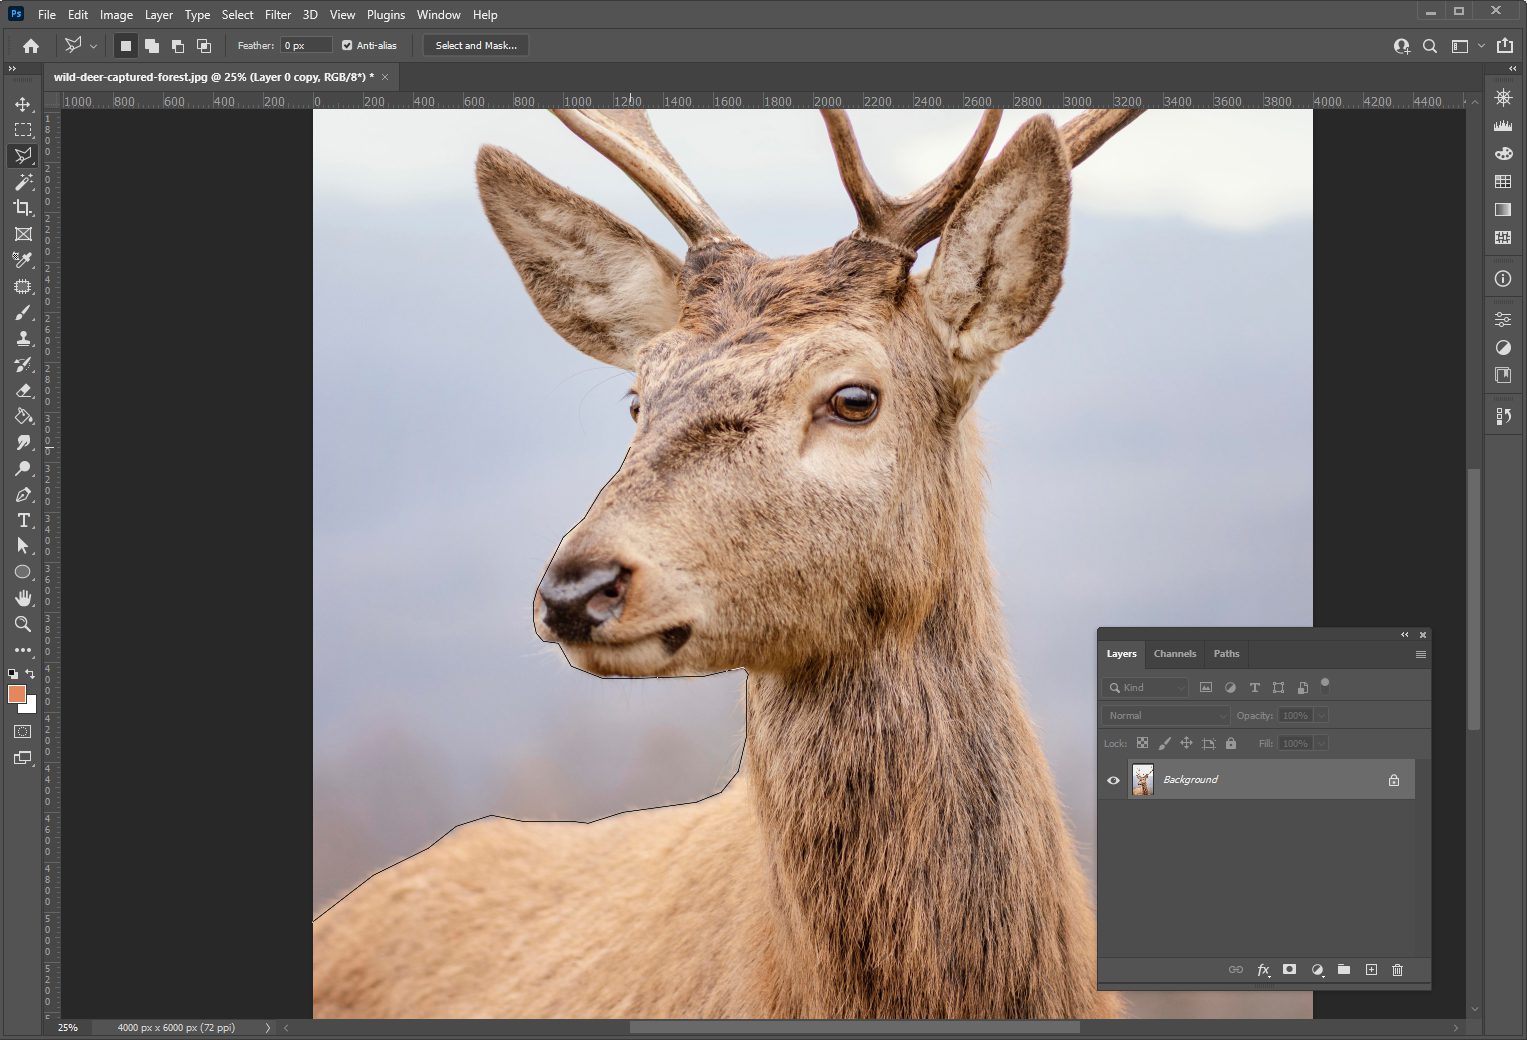Toggle the Anti-alias checkbox

[x=347, y=45]
